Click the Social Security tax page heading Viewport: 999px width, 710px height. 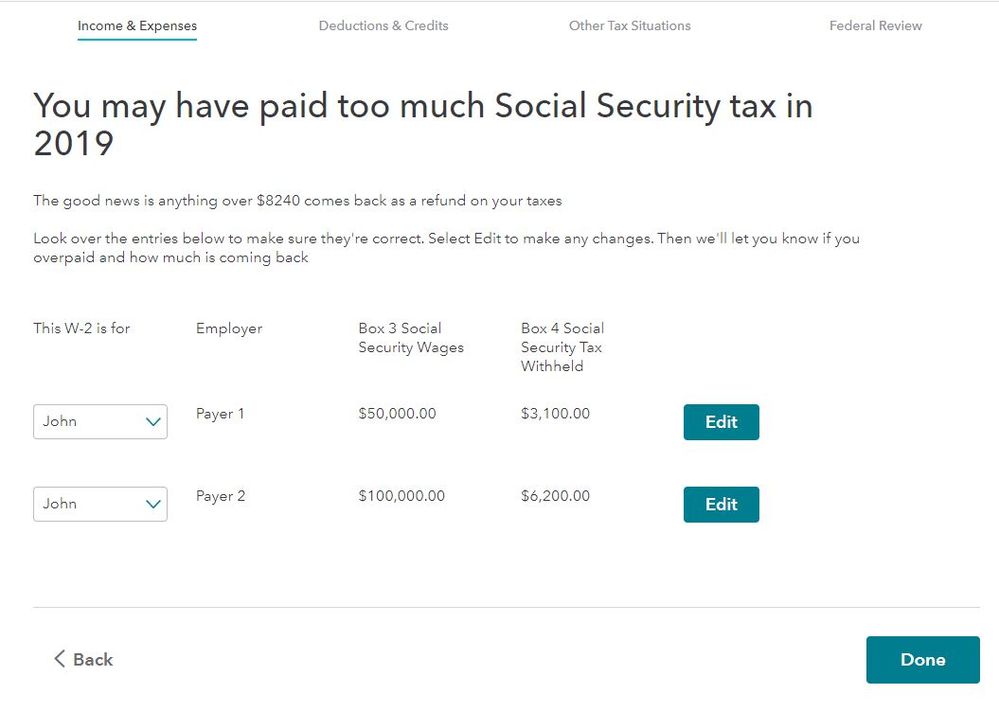(423, 124)
